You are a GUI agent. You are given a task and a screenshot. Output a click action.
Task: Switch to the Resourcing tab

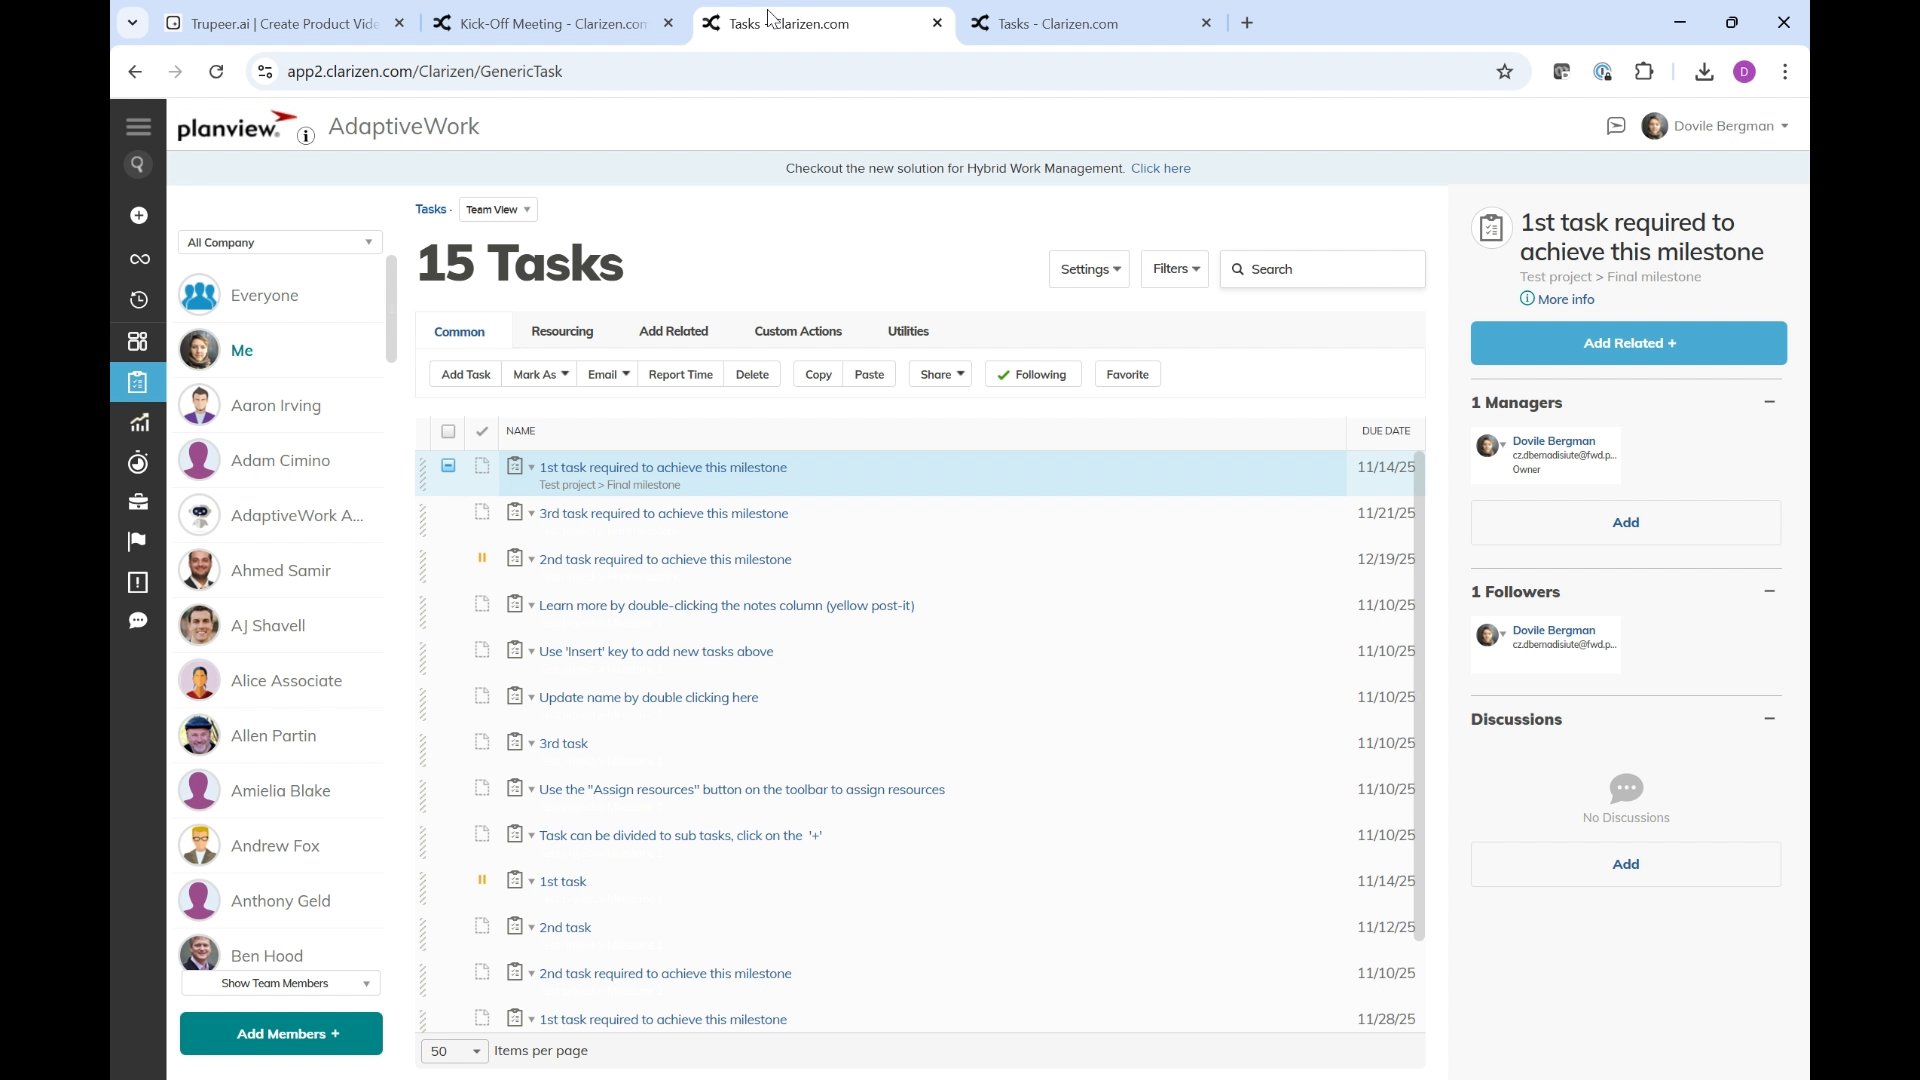pos(562,331)
